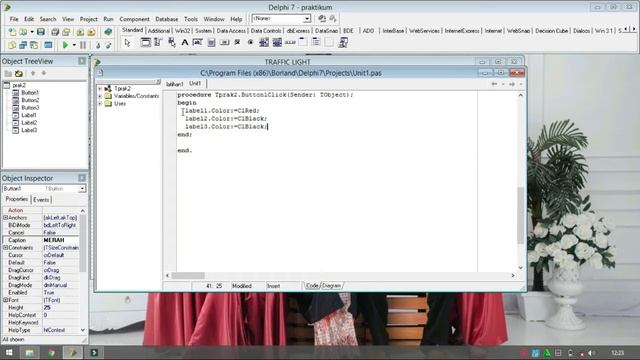Select the ComboBox component icon
Image resolution: width=640 pixels, height=360 pixels.
click(x=277, y=42)
